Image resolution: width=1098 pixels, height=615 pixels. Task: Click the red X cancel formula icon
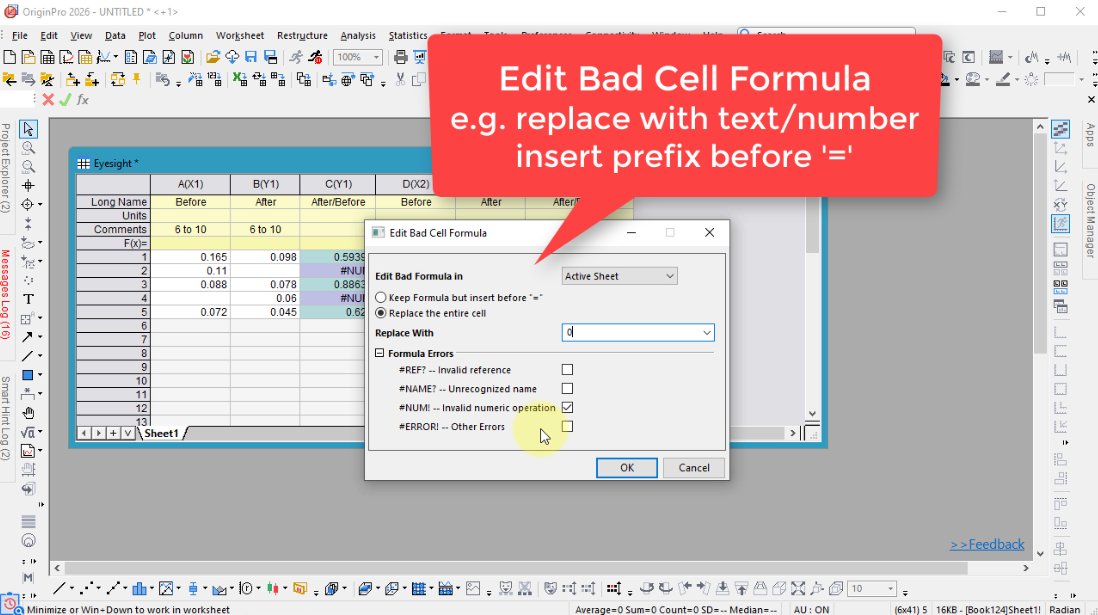(x=48, y=100)
